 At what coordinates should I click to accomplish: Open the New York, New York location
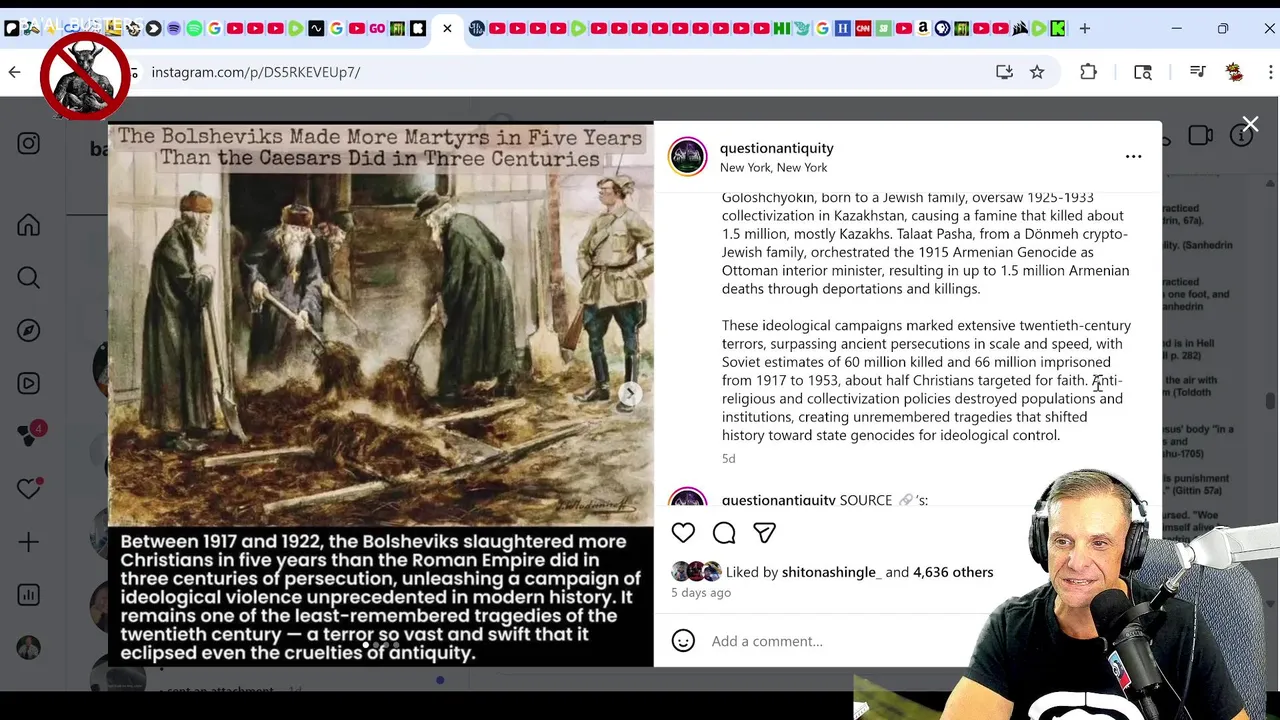773,167
